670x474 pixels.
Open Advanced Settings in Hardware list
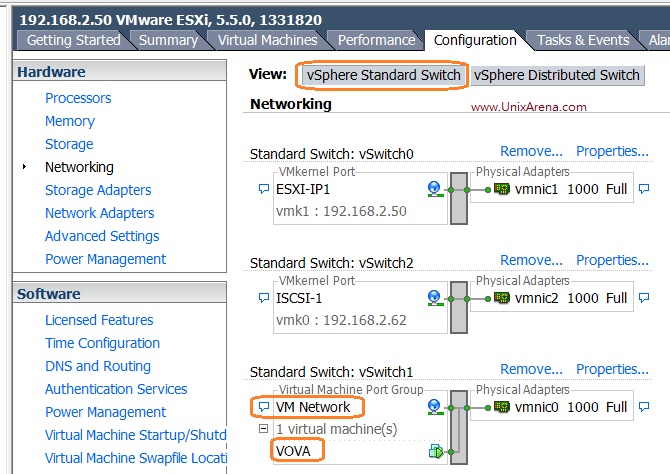[x=102, y=236]
